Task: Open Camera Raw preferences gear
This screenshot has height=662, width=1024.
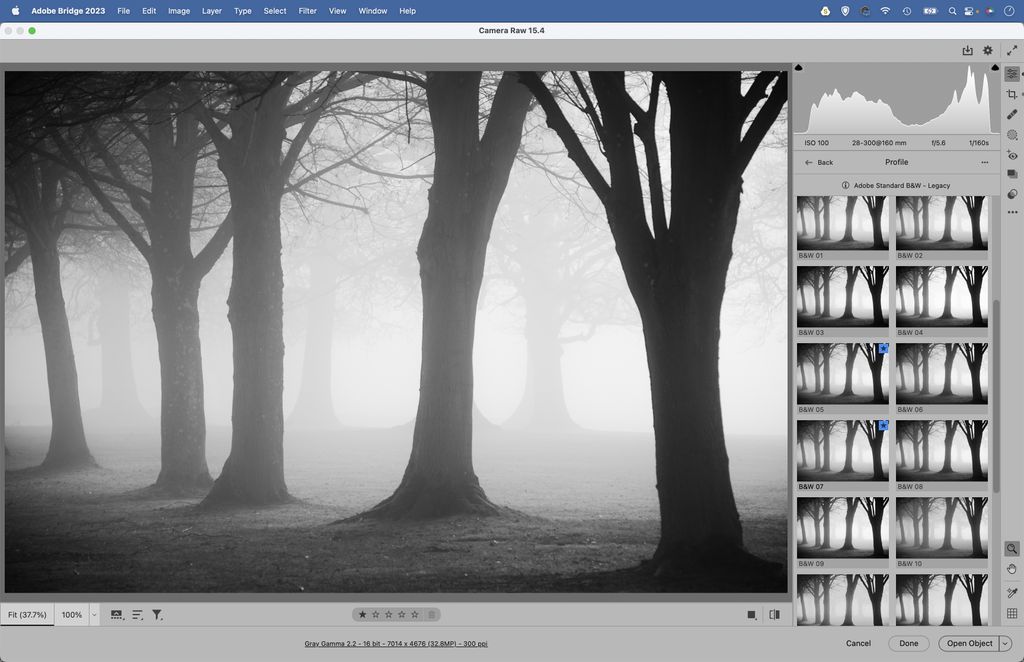Action: pos(987,49)
